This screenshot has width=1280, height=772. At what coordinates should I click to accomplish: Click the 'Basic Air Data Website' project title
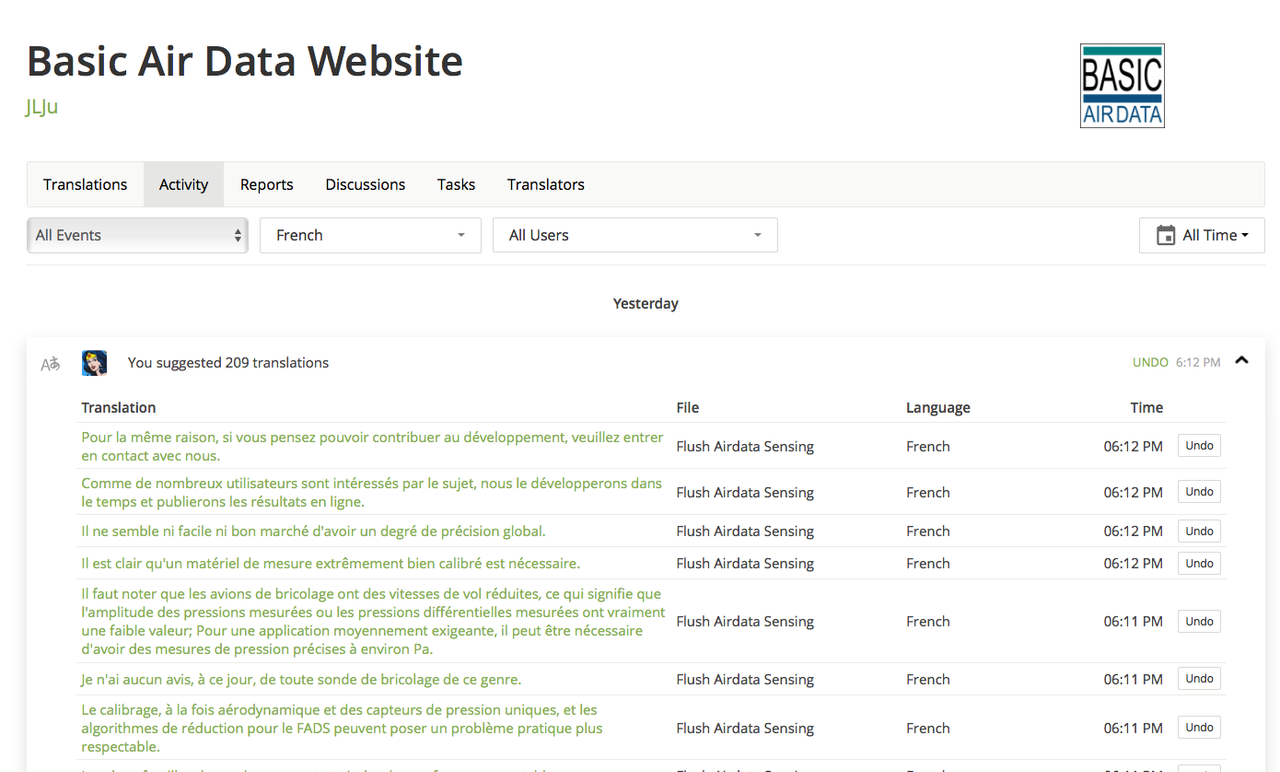click(245, 61)
